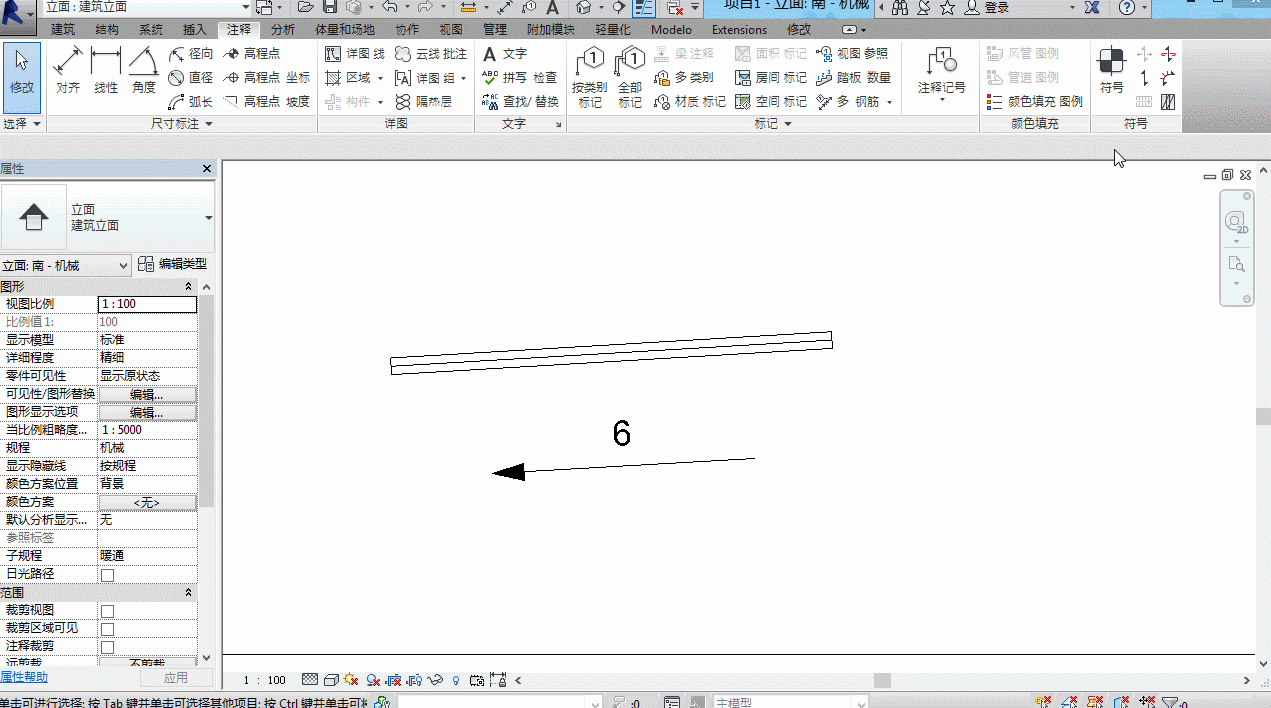Click 按类别 标记 tag by category
1271x708 pixels.
[590, 78]
